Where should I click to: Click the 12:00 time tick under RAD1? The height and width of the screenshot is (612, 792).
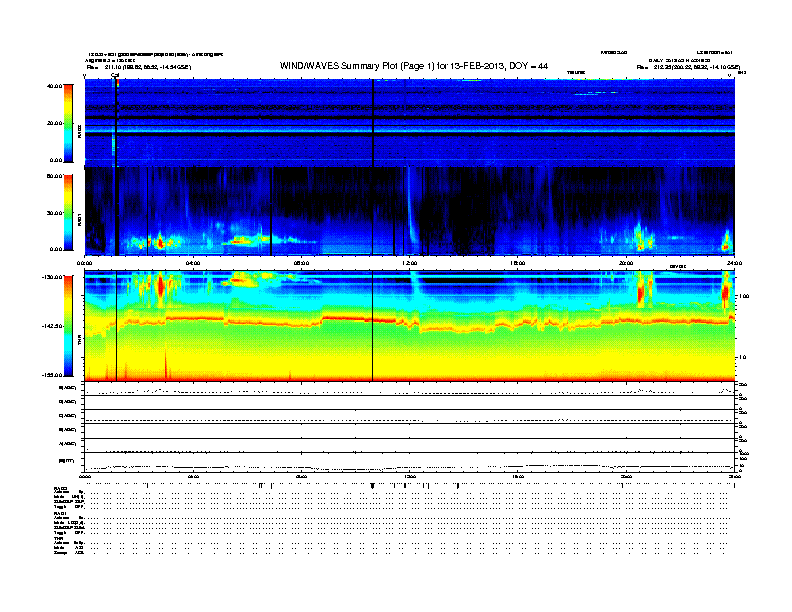pos(410,263)
